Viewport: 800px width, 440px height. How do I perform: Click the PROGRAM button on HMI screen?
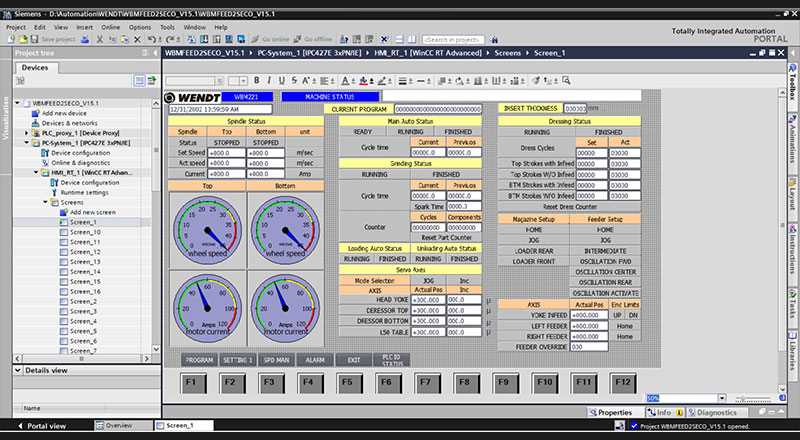point(199,360)
